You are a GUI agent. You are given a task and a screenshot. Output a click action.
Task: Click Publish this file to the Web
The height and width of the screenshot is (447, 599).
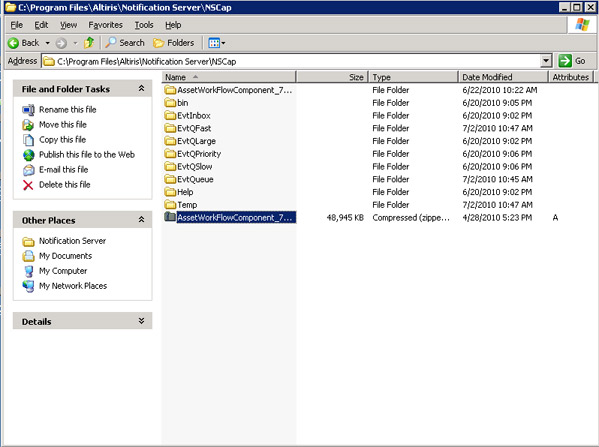pos(87,155)
